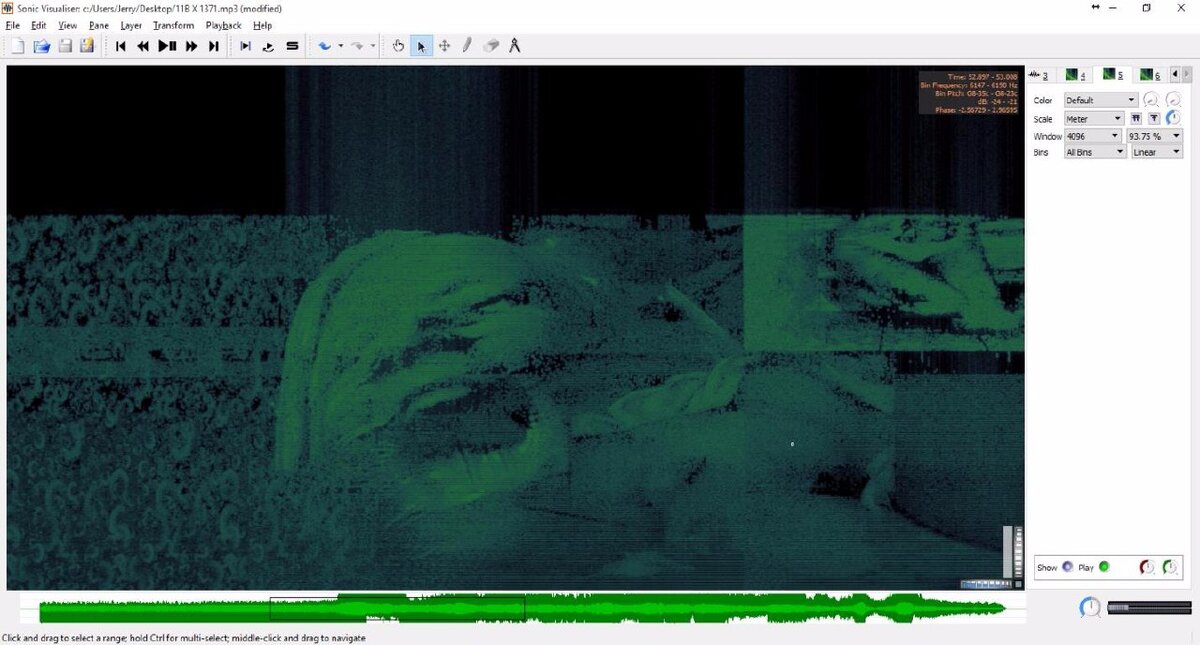Toggle the Show layer indicator

click(x=1067, y=567)
